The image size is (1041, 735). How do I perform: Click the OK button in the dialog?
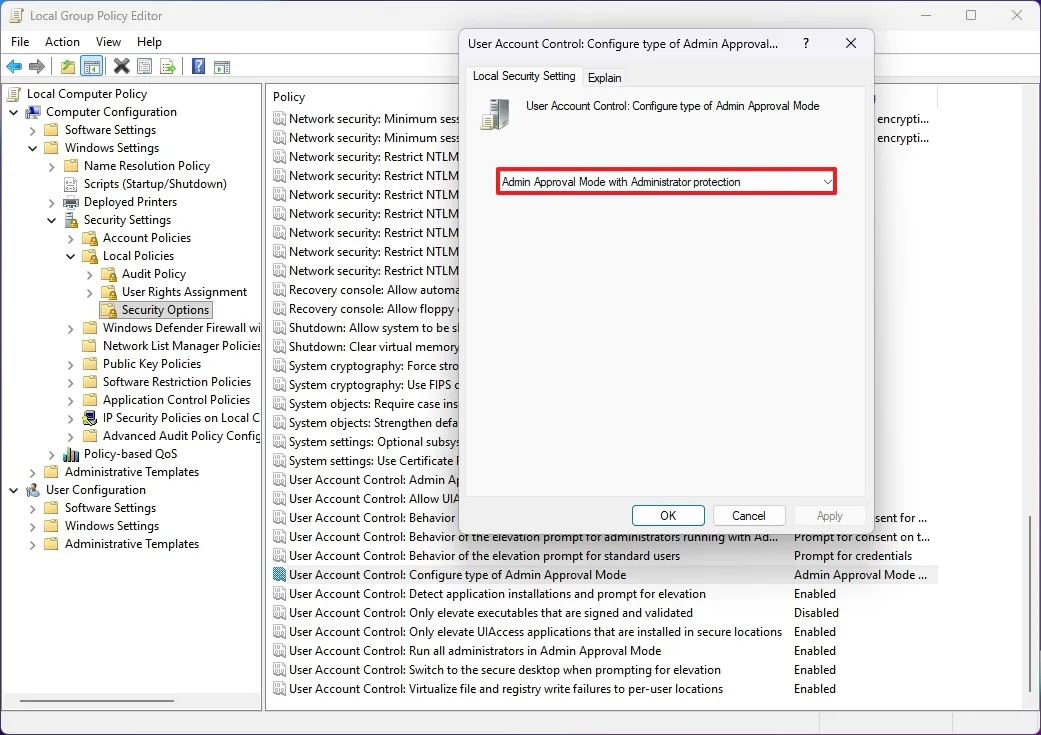pyautogui.click(x=668, y=515)
